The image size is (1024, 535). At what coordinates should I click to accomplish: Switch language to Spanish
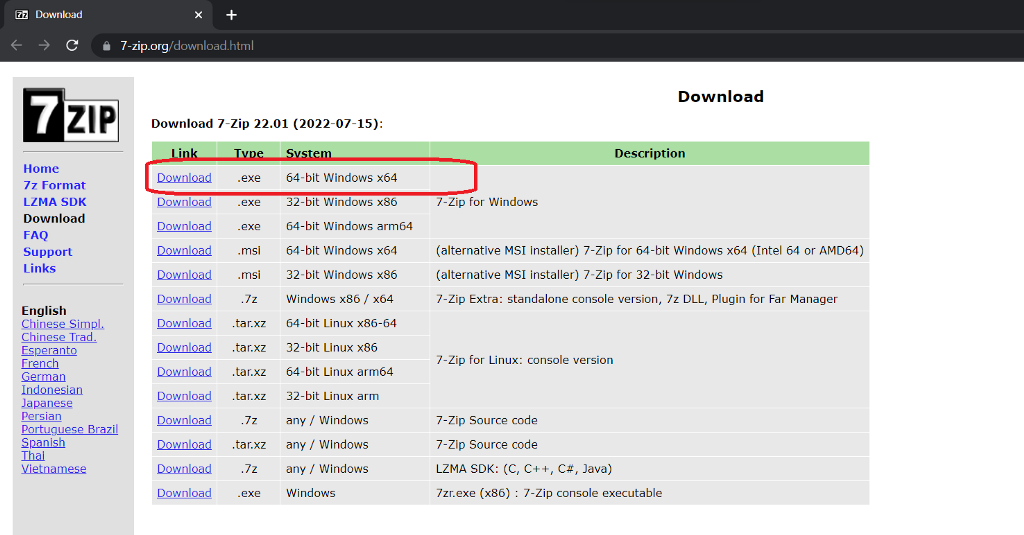(43, 442)
